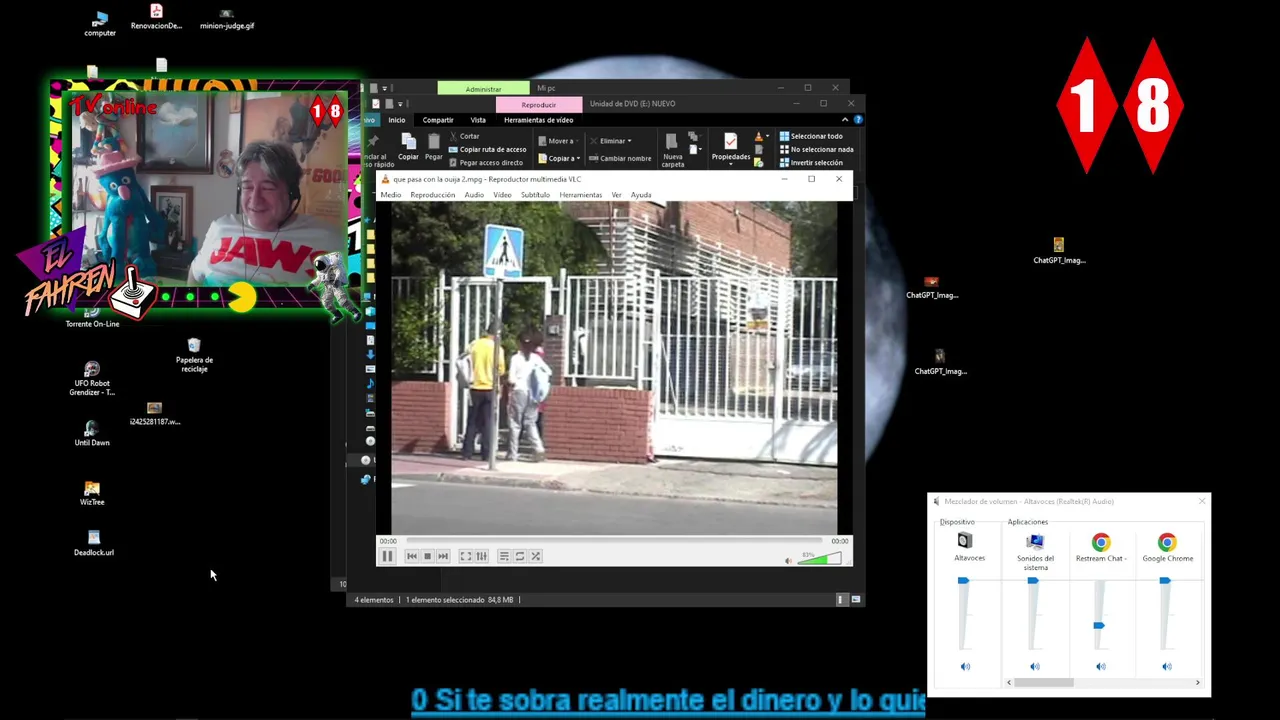Screen dimensions: 1280x720
Task: Open VLC Herramientas menu
Action: [x=581, y=195]
